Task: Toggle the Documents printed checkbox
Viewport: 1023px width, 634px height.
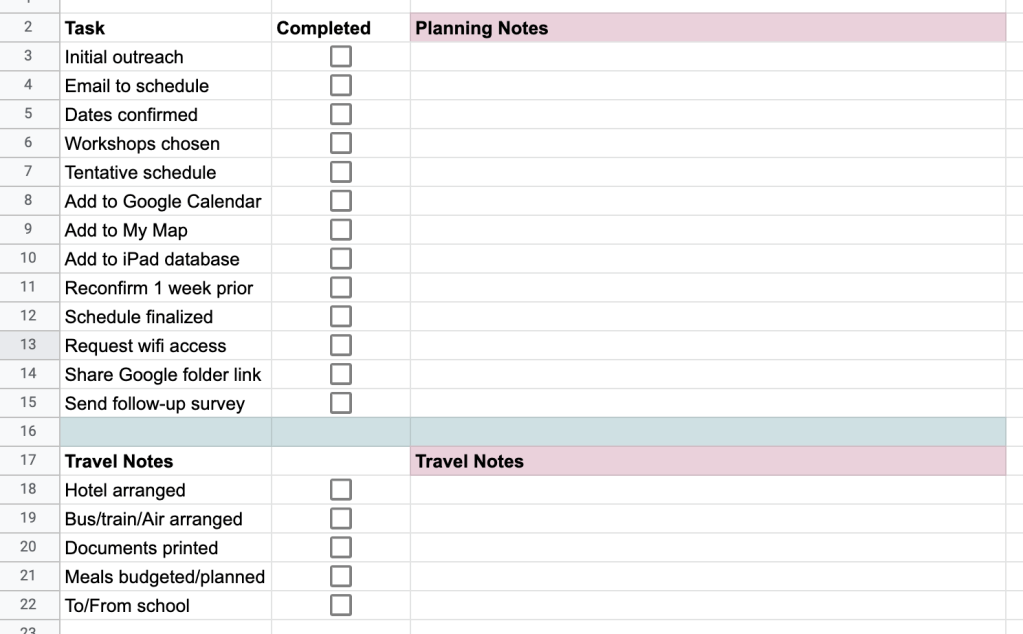Action: click(340, 547)
